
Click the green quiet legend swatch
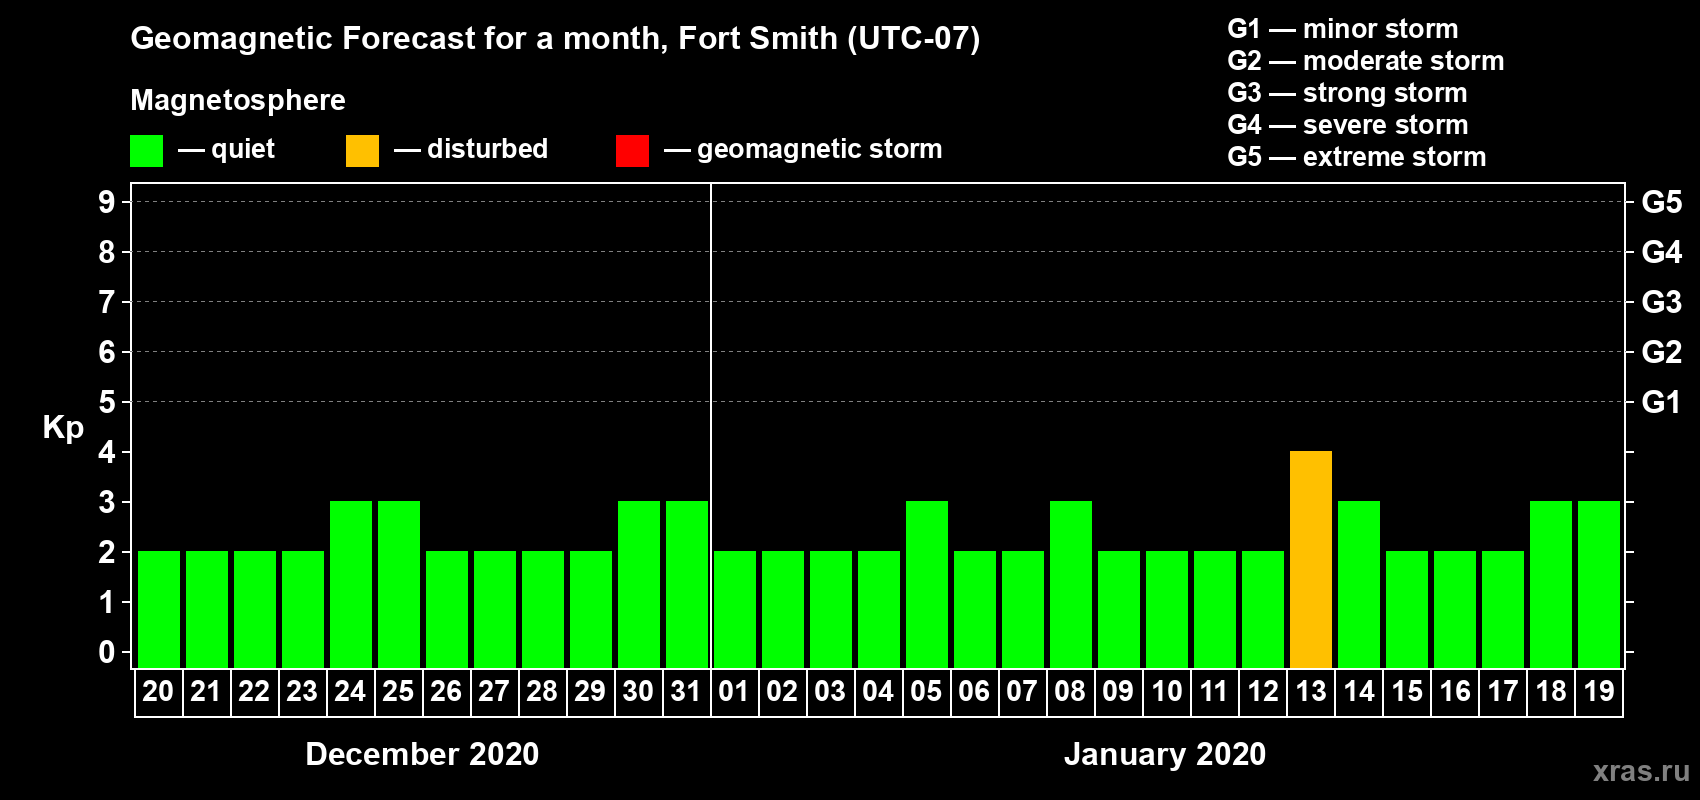point(146,151)
